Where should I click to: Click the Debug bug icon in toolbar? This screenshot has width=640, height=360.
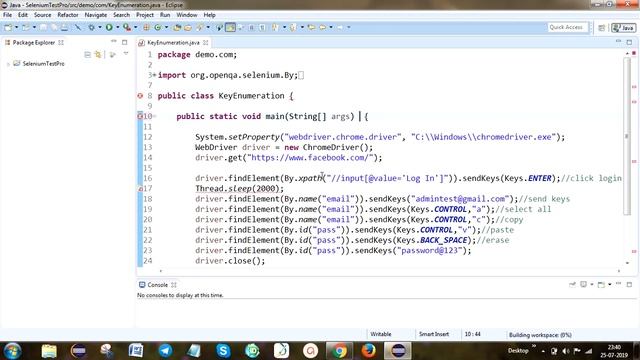tap(91, 27)
